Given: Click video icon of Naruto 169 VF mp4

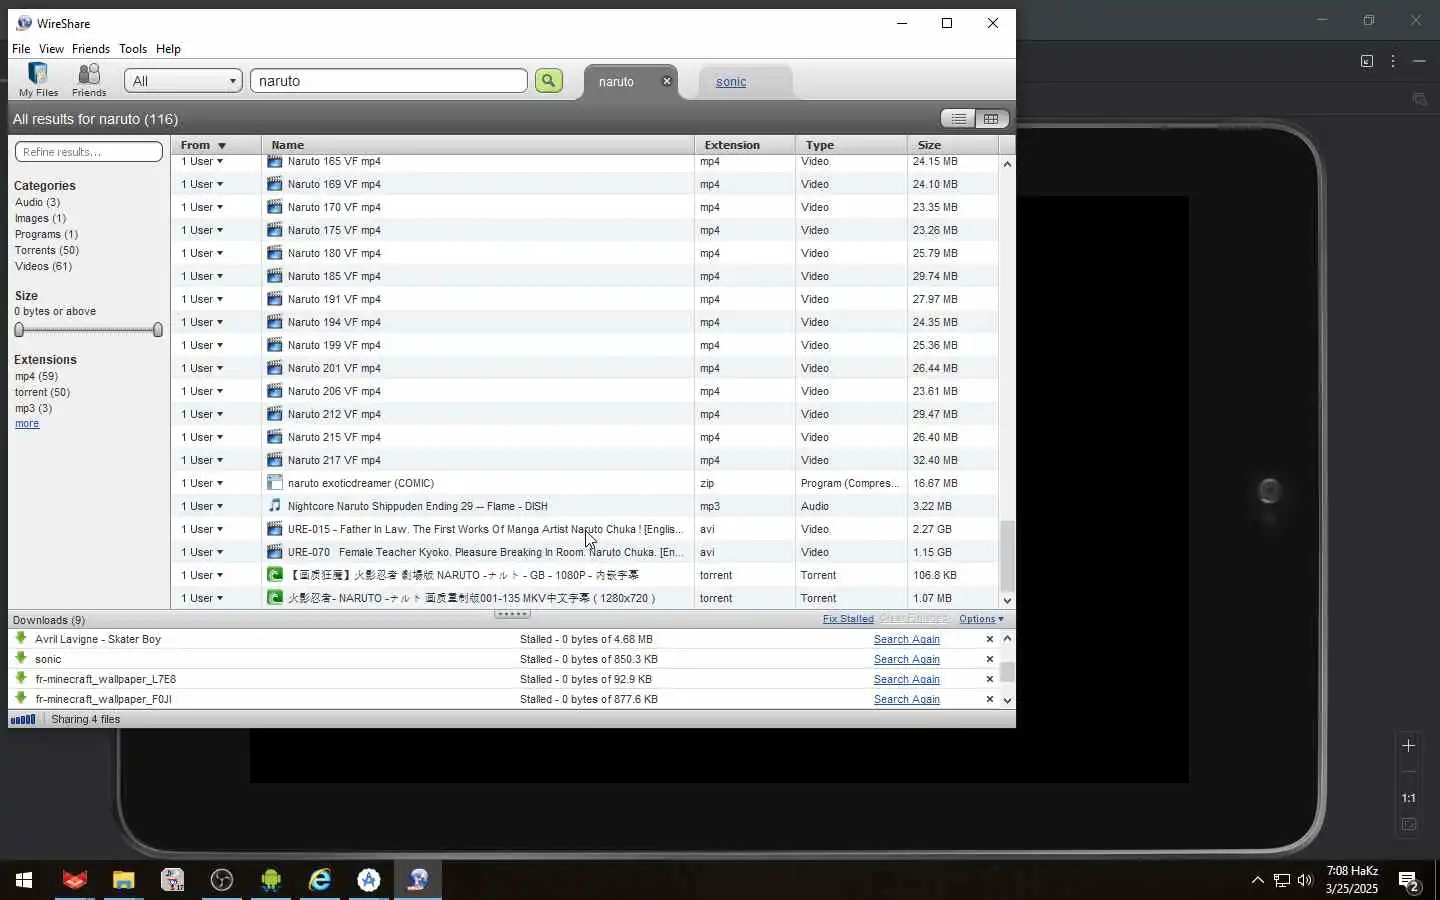Looking at the screenshot, I should click(x=275, y=184).
